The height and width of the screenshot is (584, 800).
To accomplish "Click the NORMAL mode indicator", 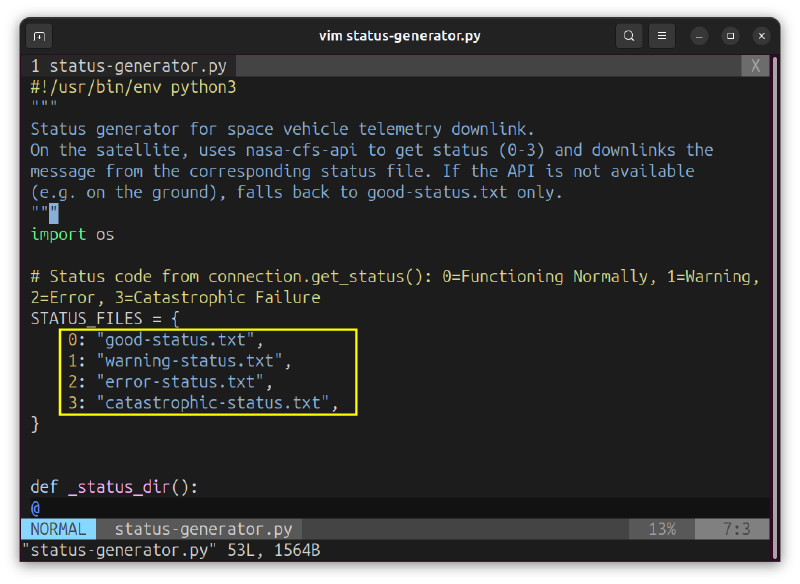I will 58,529.
